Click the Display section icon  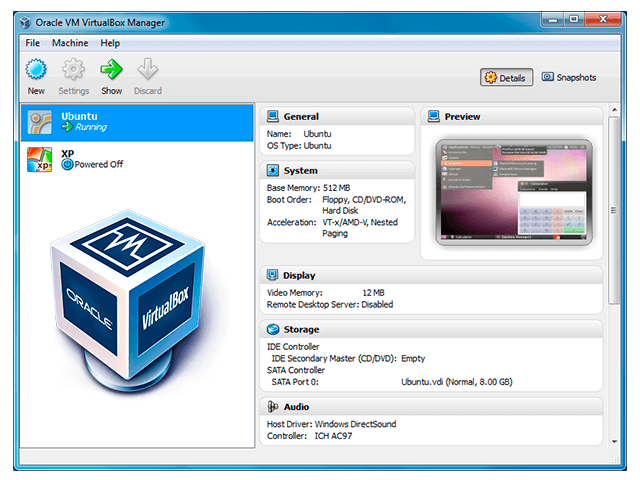[x=272, y=275]
